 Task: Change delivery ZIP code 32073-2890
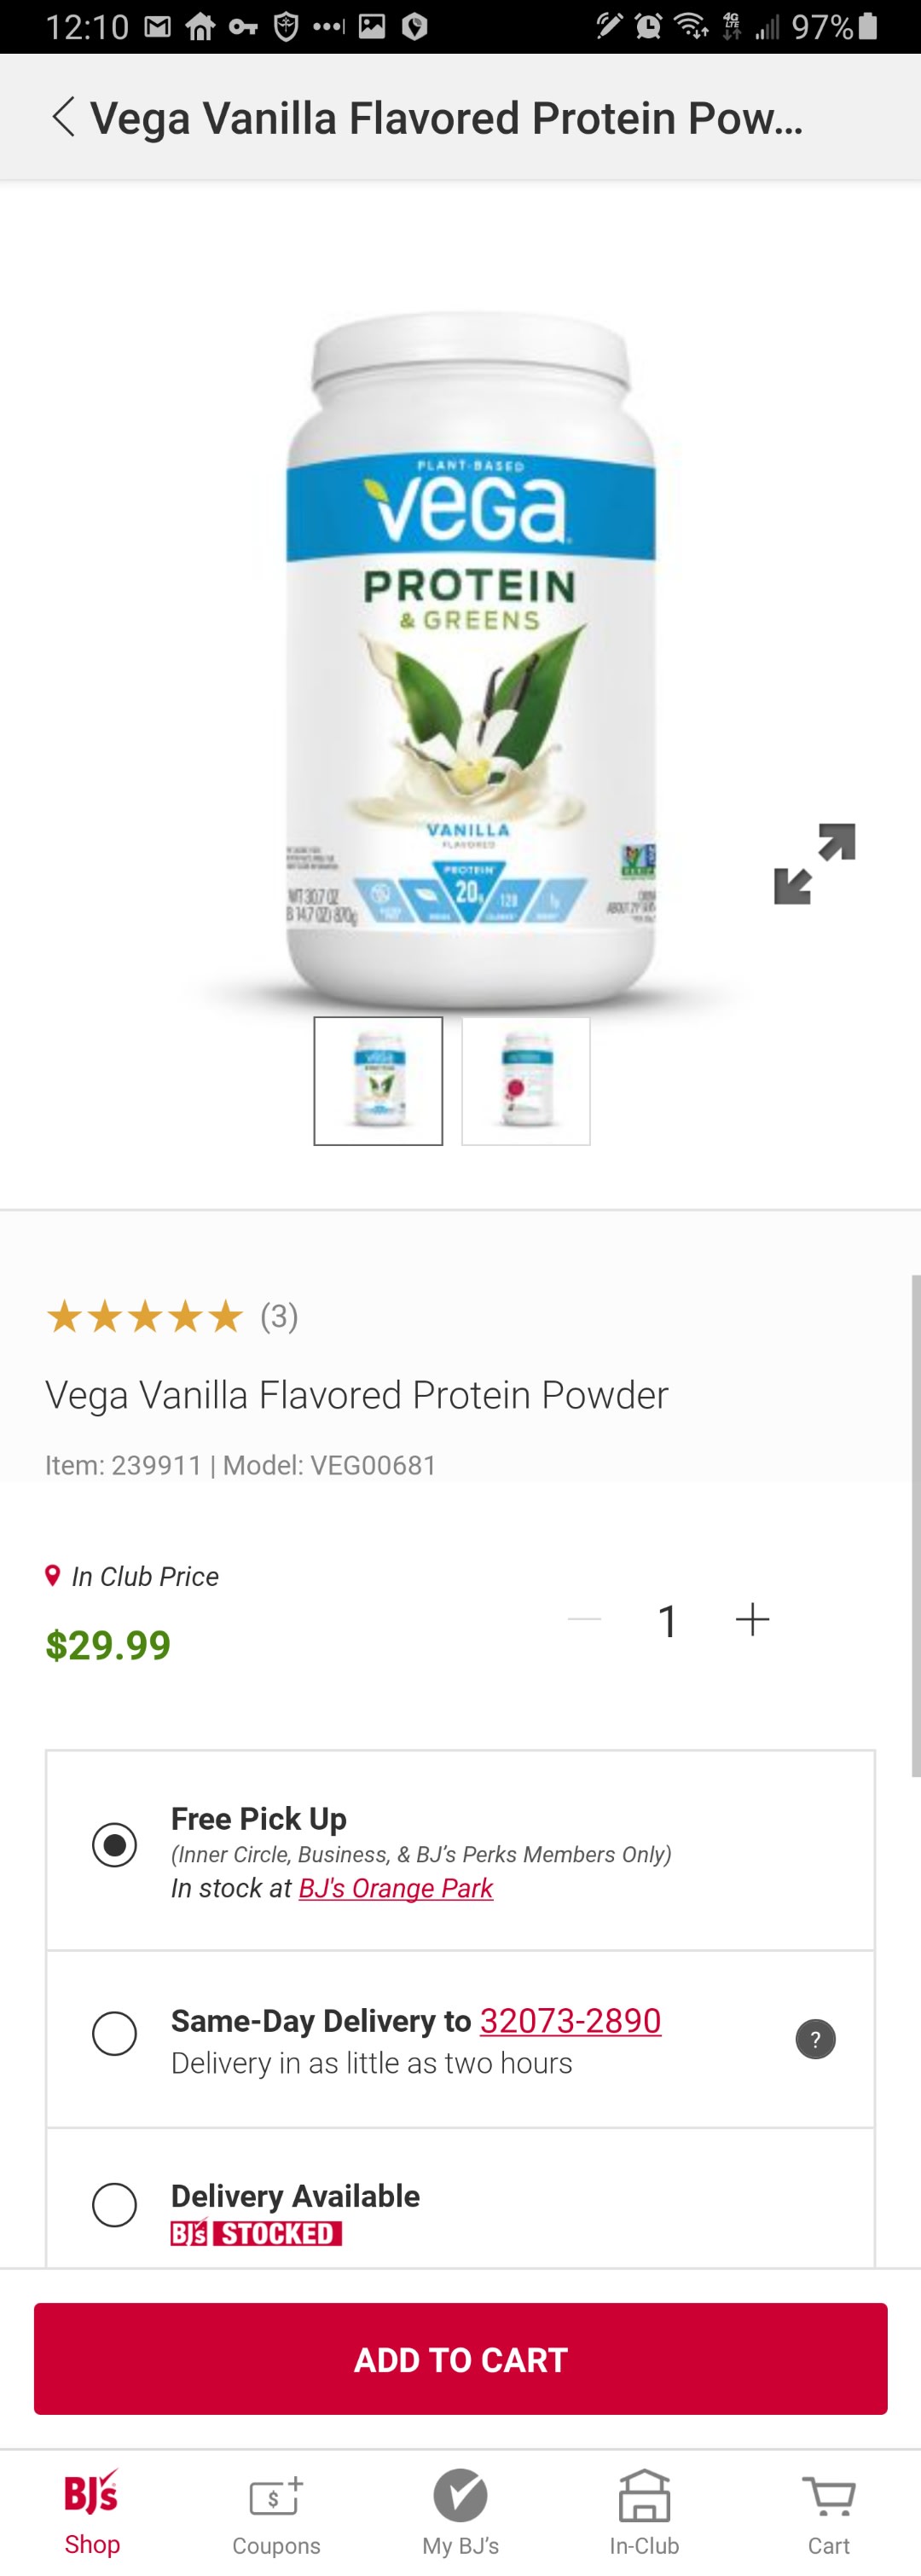click(570, 2021)
